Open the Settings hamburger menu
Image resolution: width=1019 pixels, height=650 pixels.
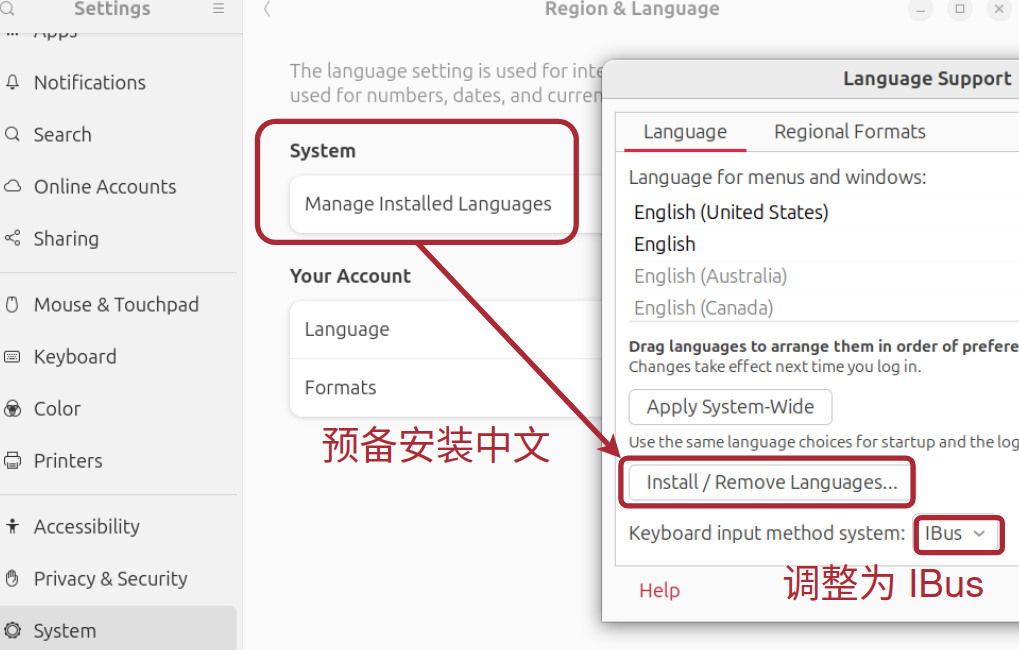(218, 9)
